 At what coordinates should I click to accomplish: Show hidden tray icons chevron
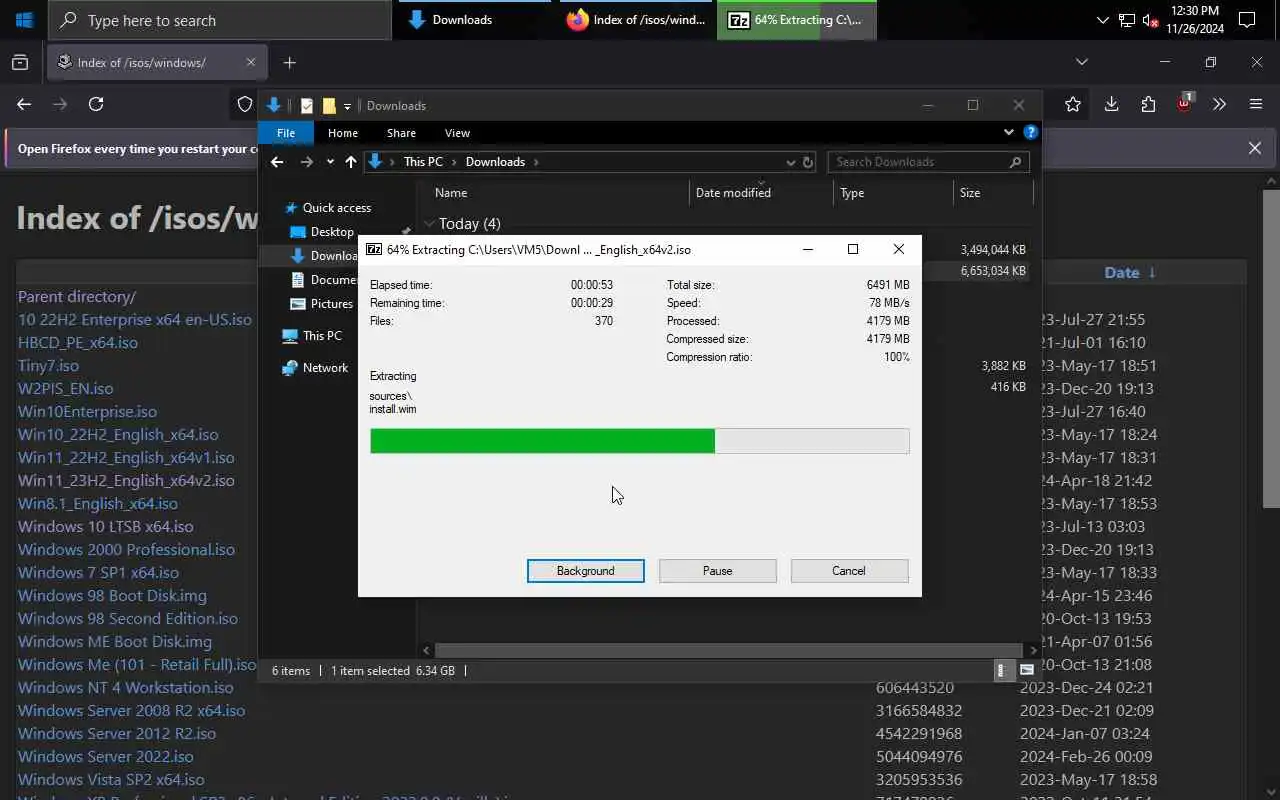click(x=1102, y=20)
